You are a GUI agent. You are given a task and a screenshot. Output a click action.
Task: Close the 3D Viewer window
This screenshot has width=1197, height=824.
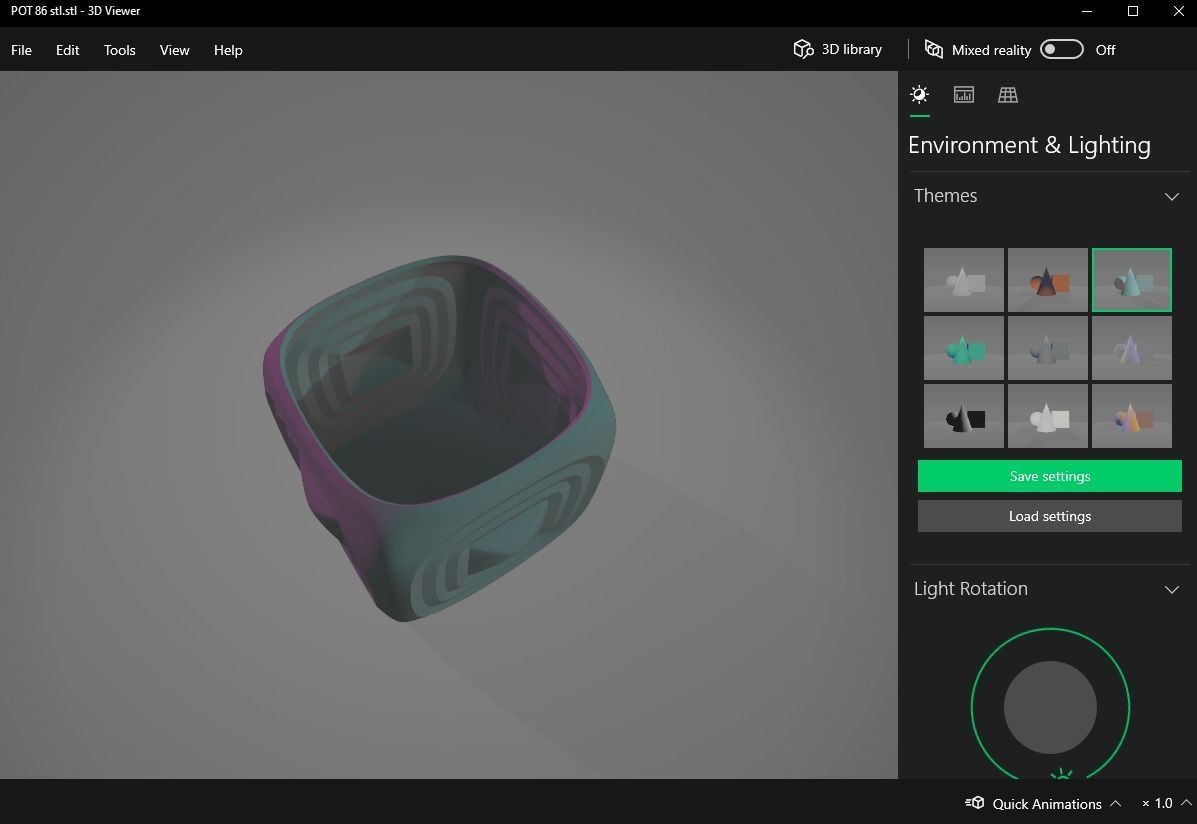pos(1178,11)
